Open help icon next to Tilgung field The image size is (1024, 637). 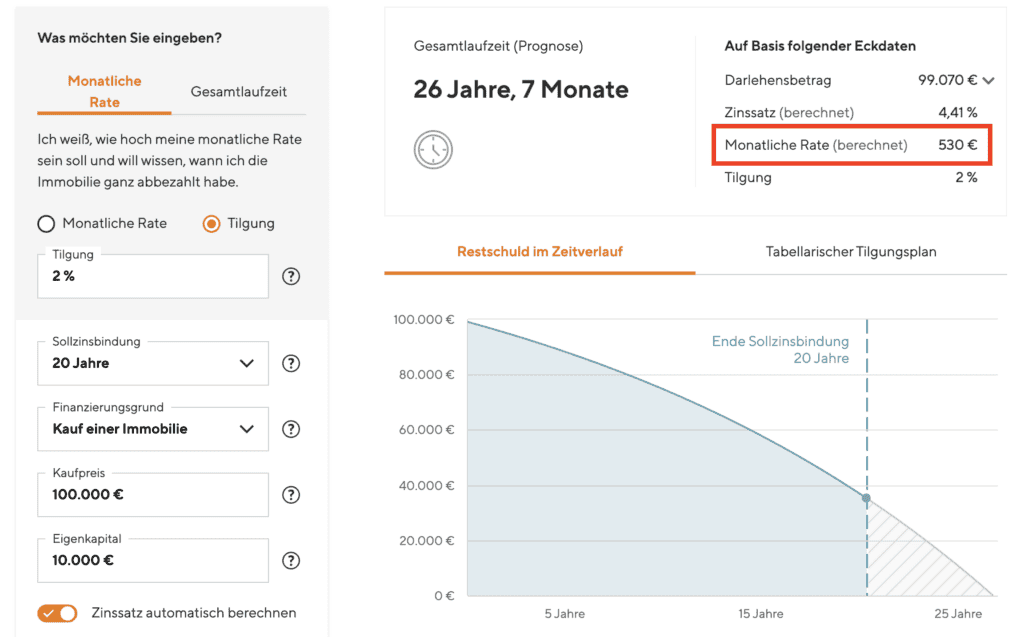coord(291,276)
